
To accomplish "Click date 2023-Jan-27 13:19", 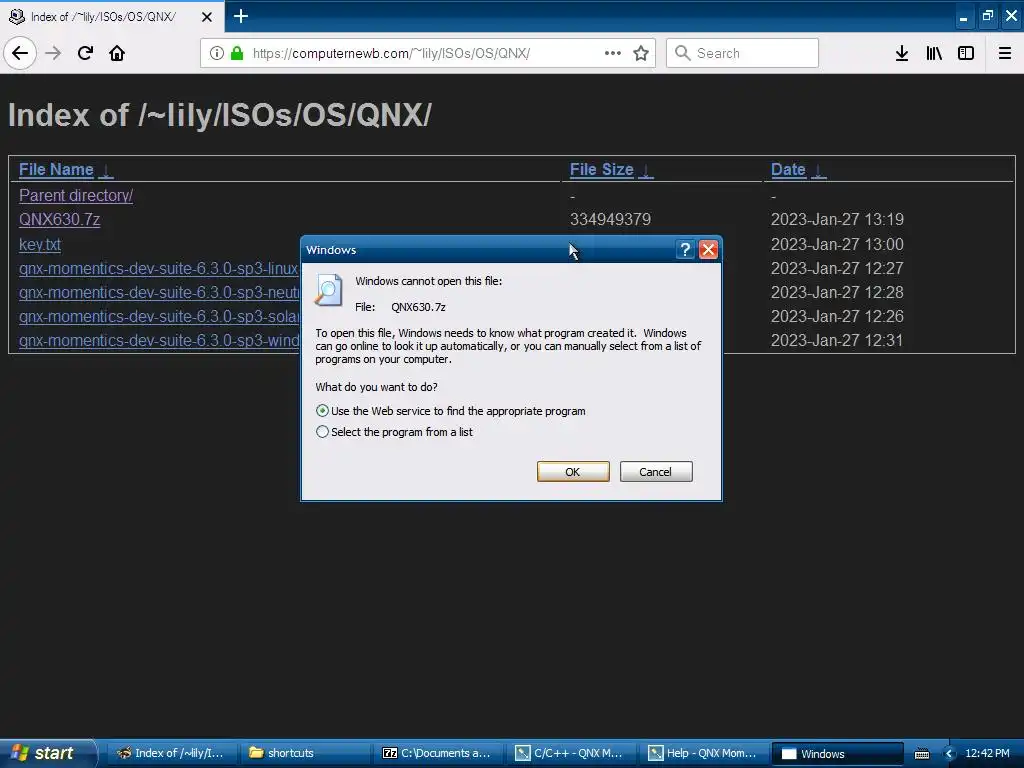I will coord(837,219).
